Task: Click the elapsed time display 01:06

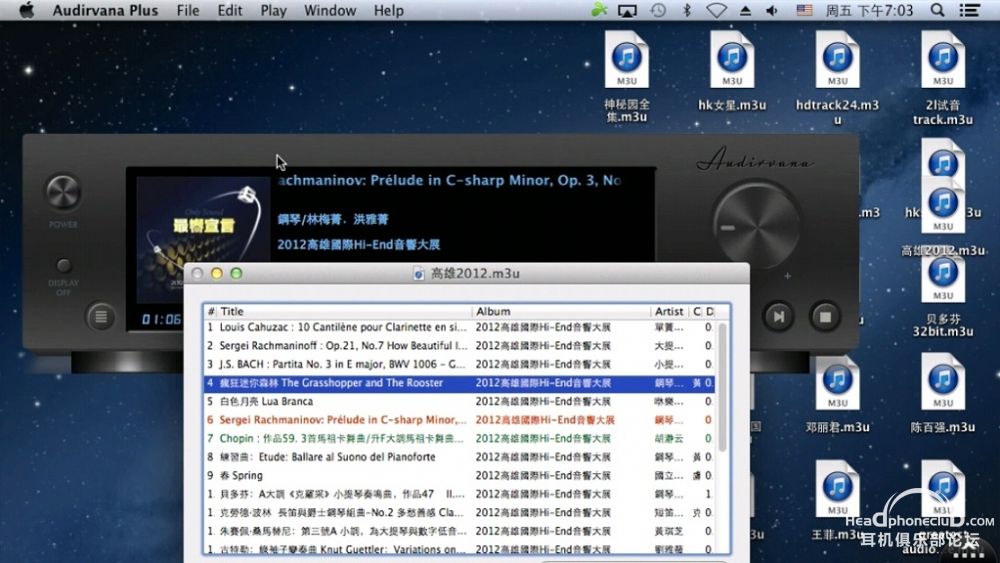Action: (x=161, y=319)
